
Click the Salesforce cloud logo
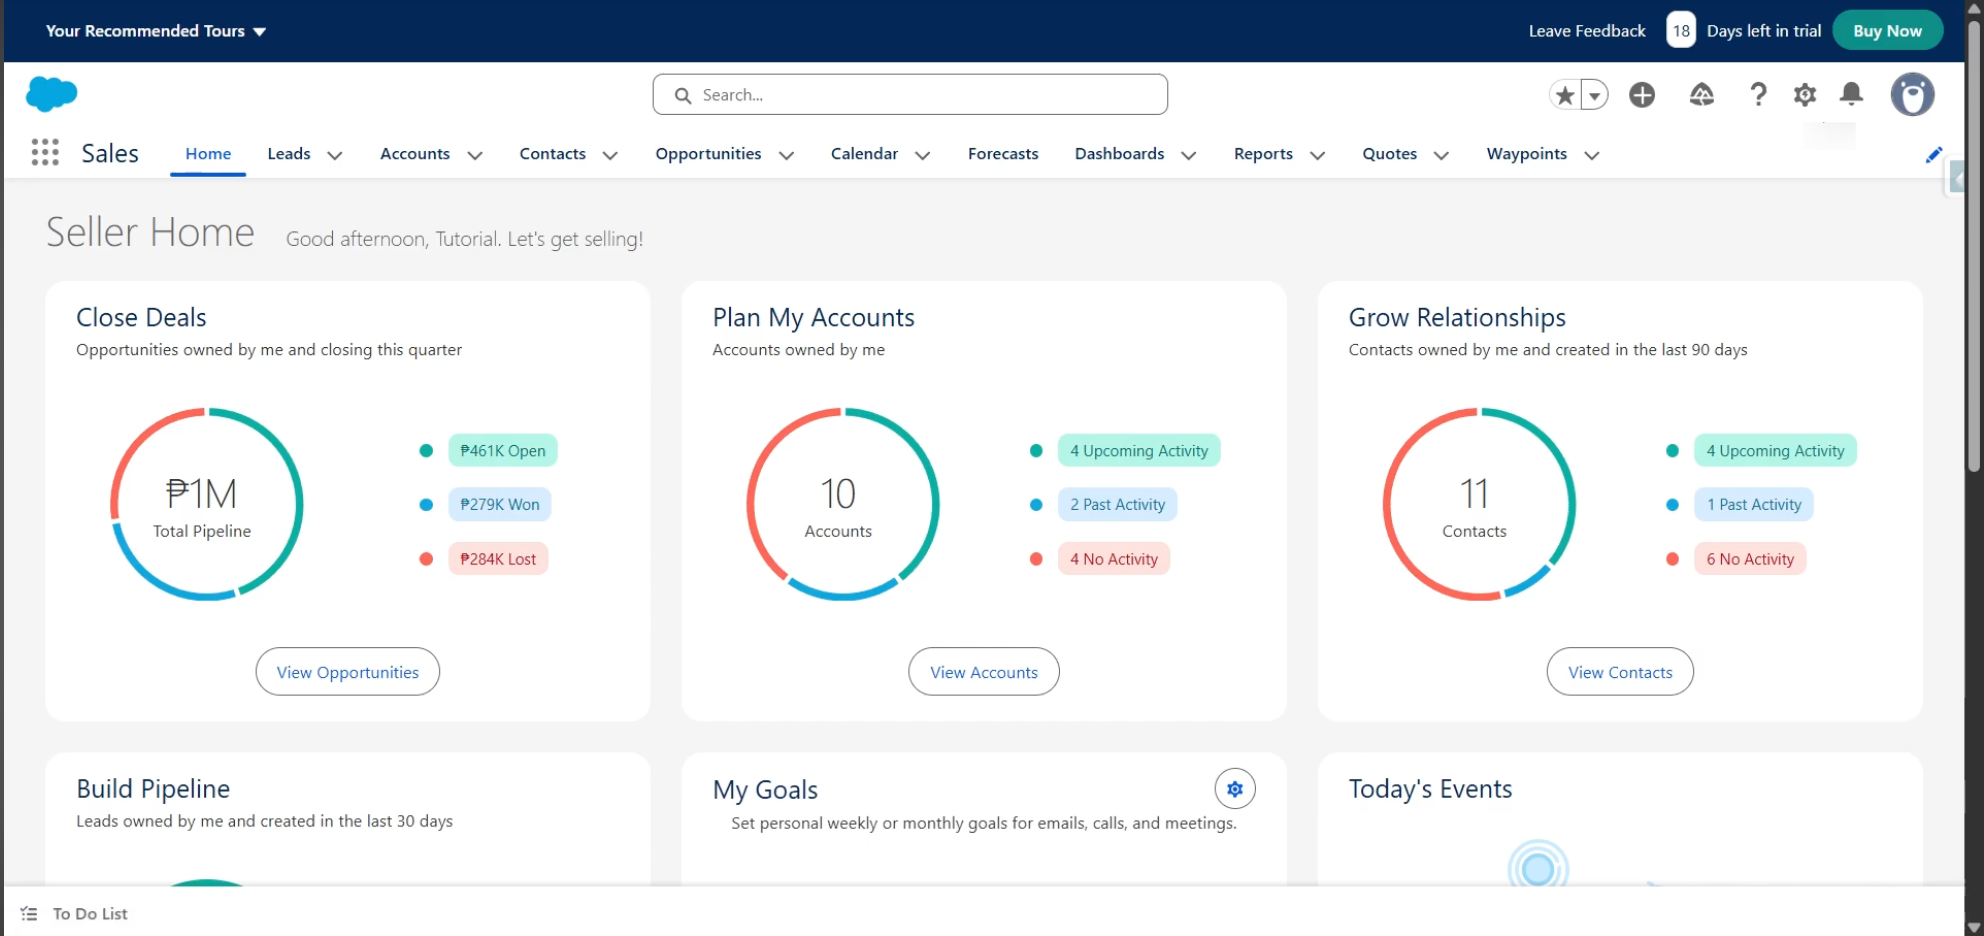51,94
